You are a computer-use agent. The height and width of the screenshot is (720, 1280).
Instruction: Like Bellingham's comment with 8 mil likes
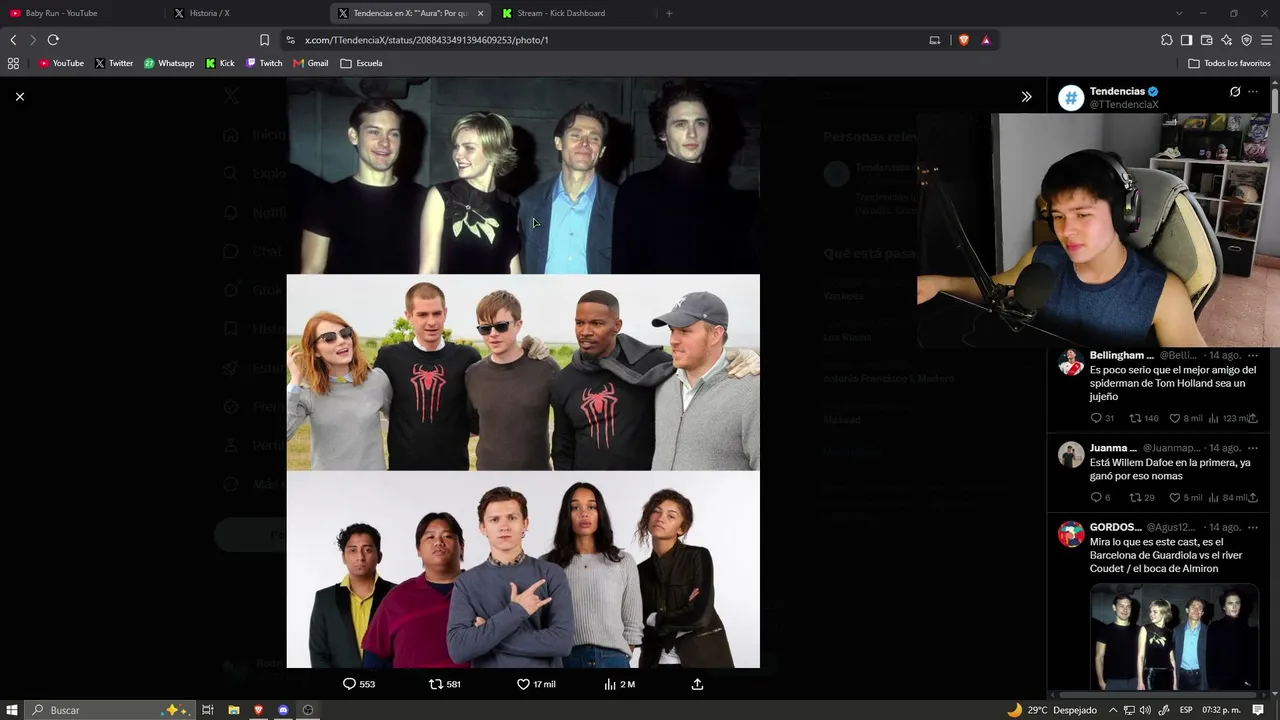(1186, 418)
